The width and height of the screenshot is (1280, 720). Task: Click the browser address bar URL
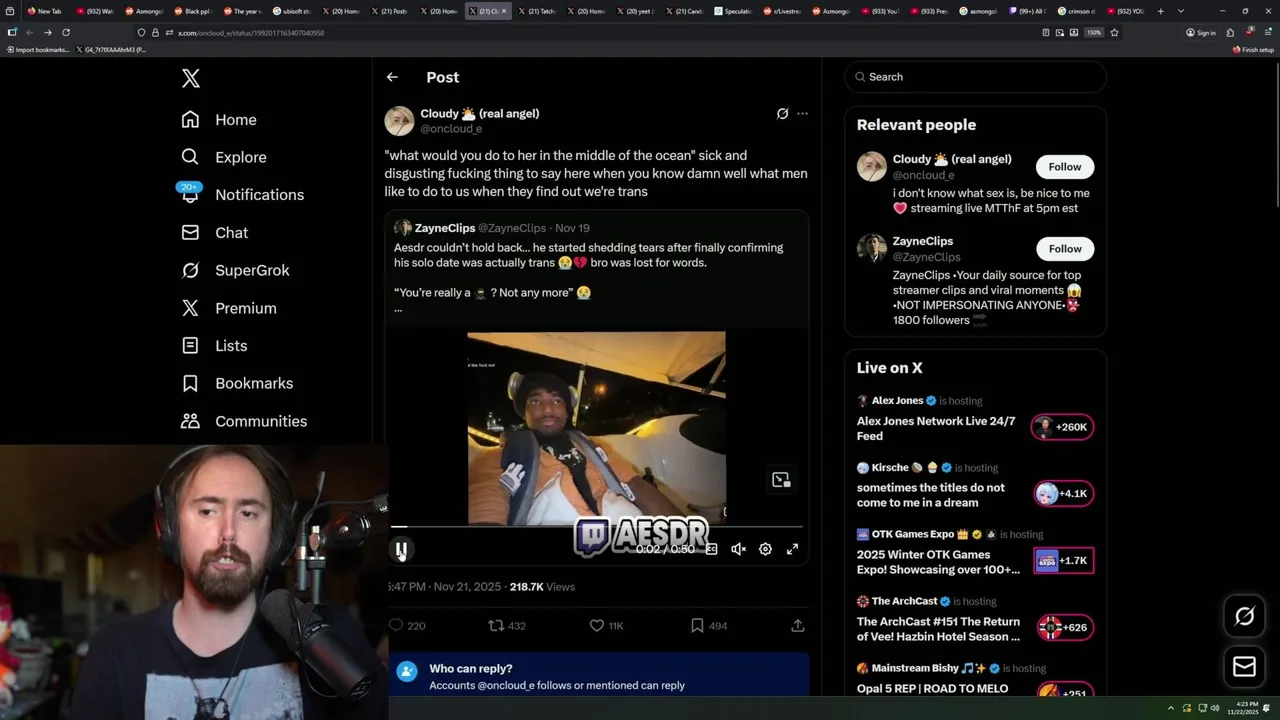coord(251,33)
